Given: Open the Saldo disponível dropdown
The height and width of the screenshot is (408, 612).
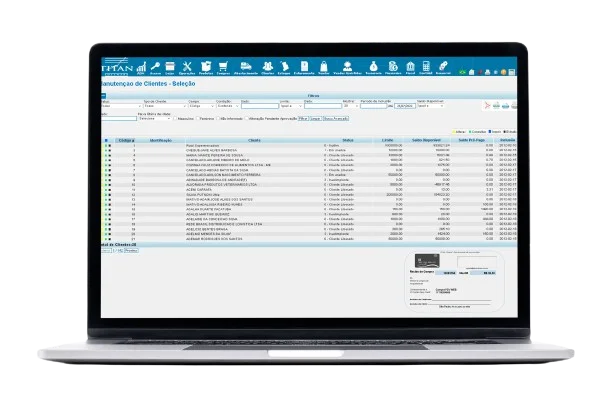Looking at the screenshot, I should (430, 106).
